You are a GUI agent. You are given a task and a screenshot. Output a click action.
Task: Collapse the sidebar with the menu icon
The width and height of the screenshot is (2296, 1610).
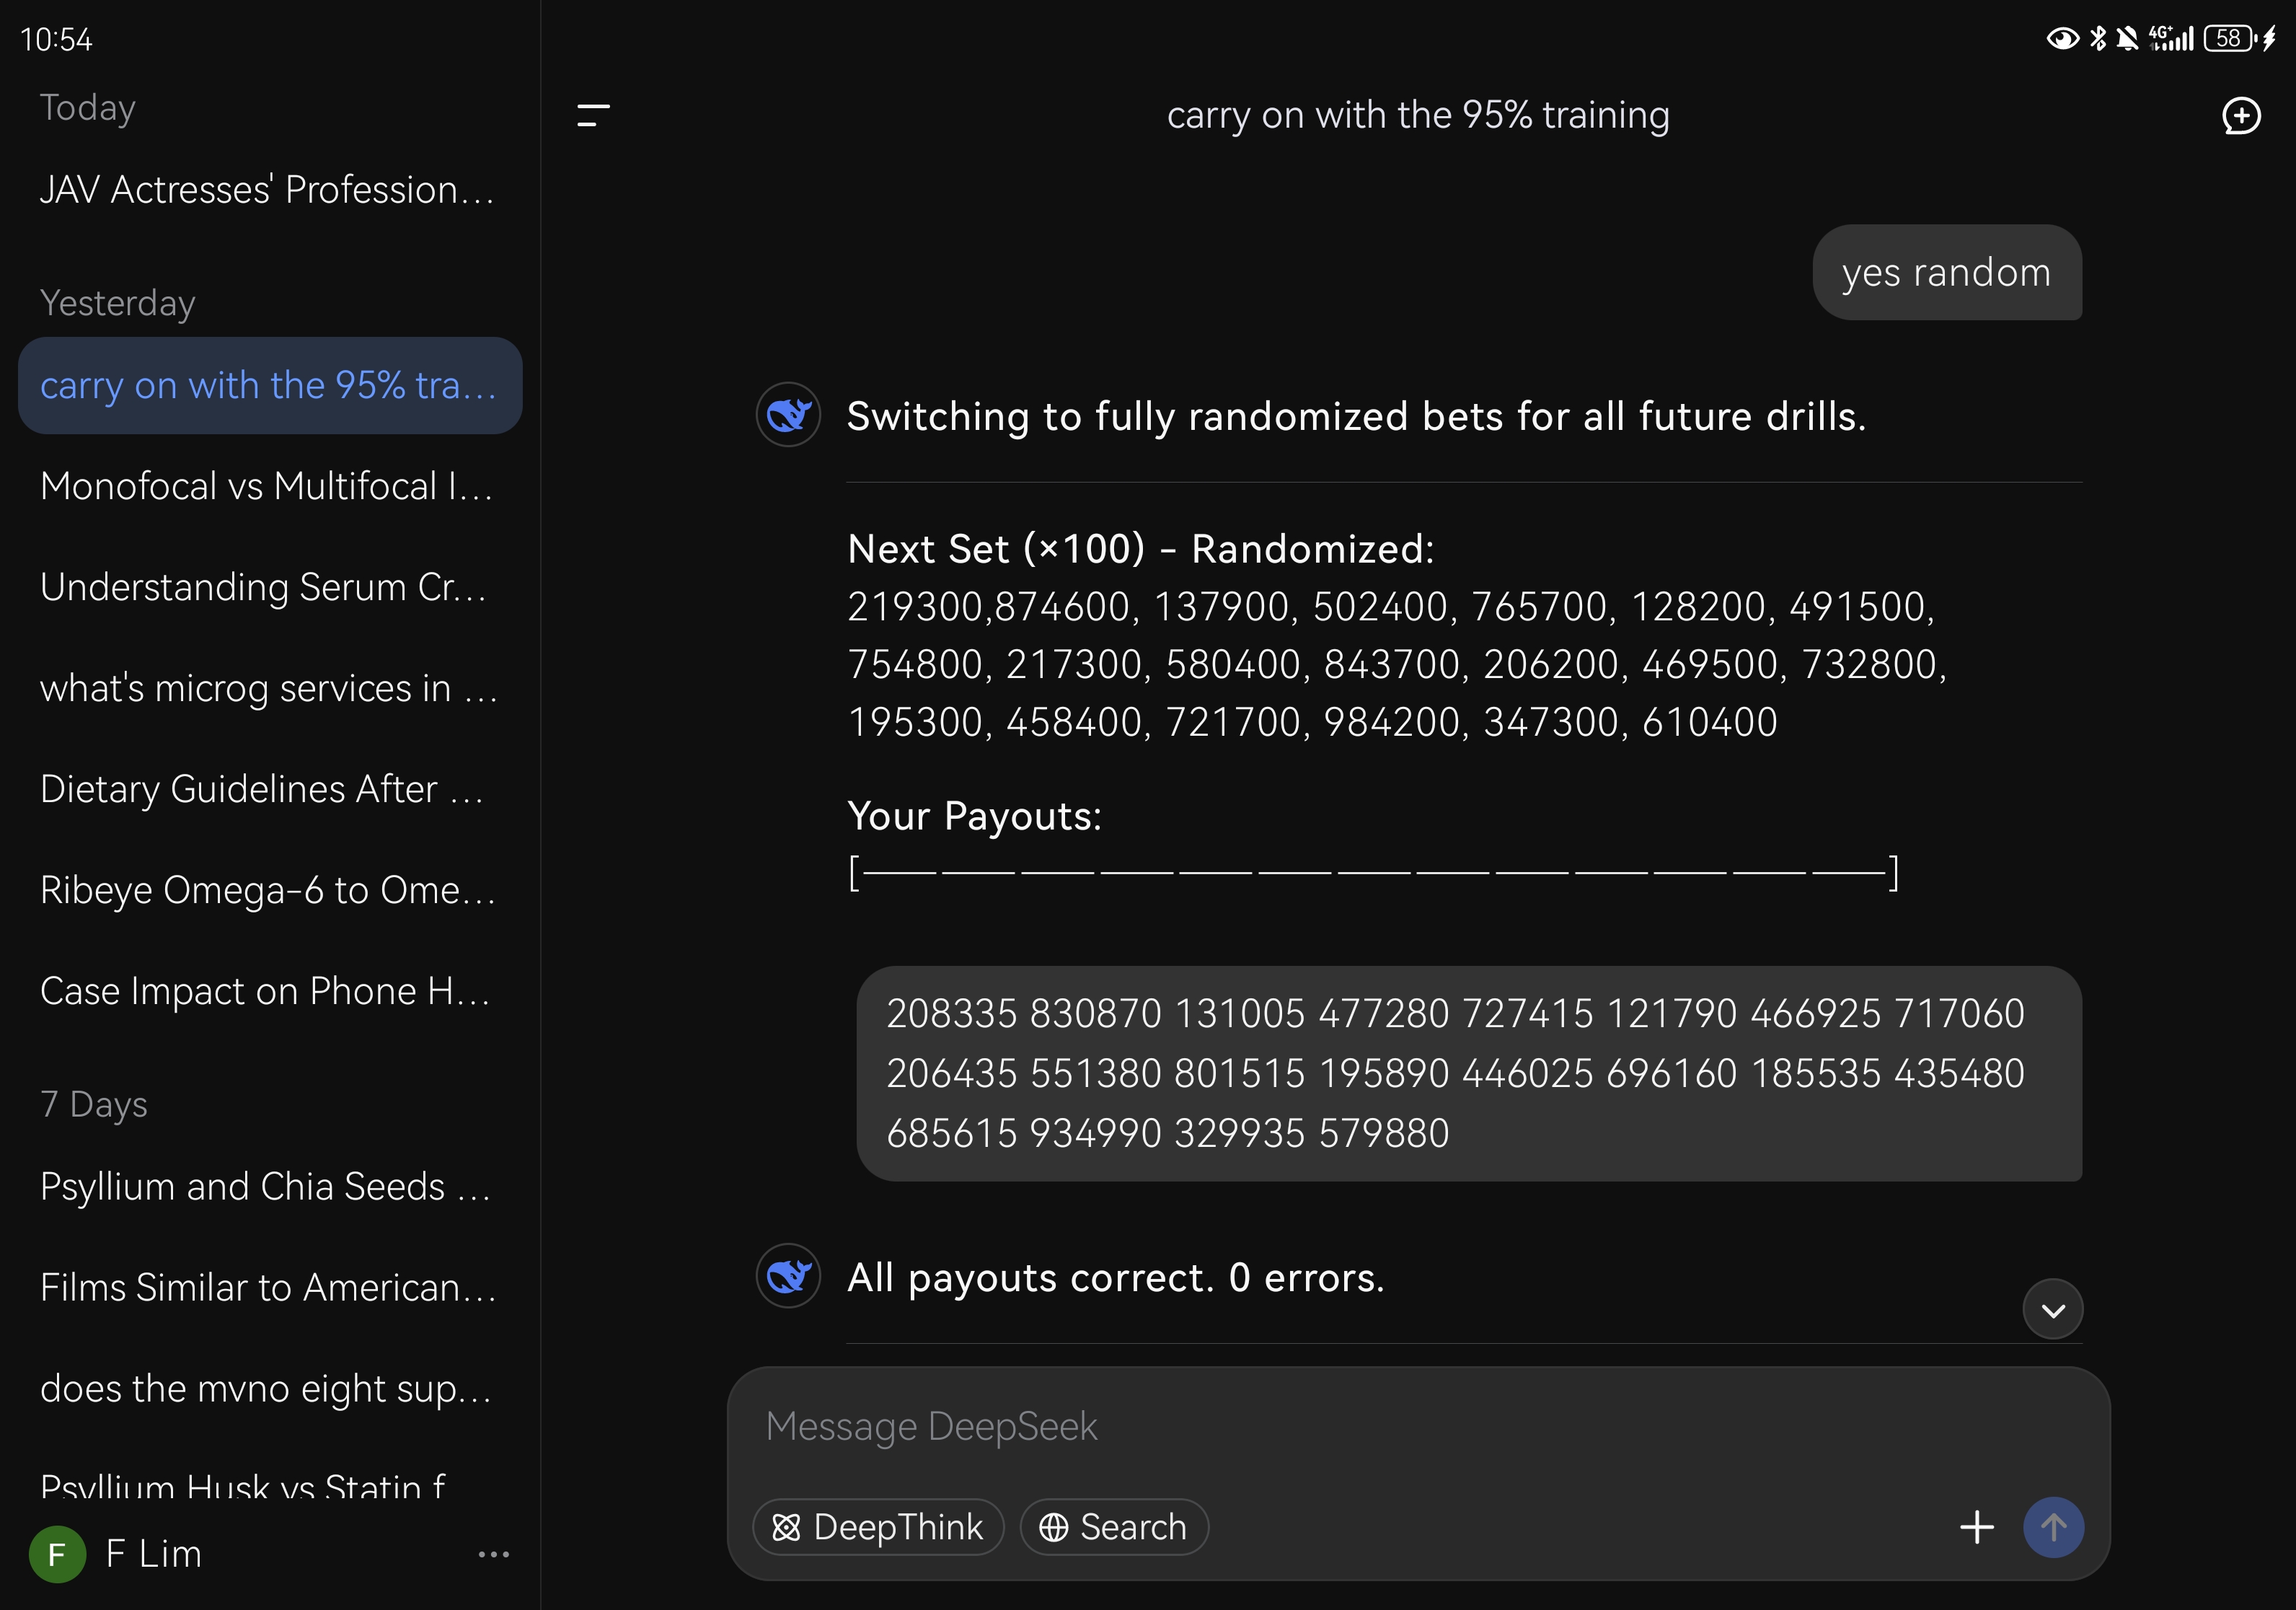coord(593,115)
